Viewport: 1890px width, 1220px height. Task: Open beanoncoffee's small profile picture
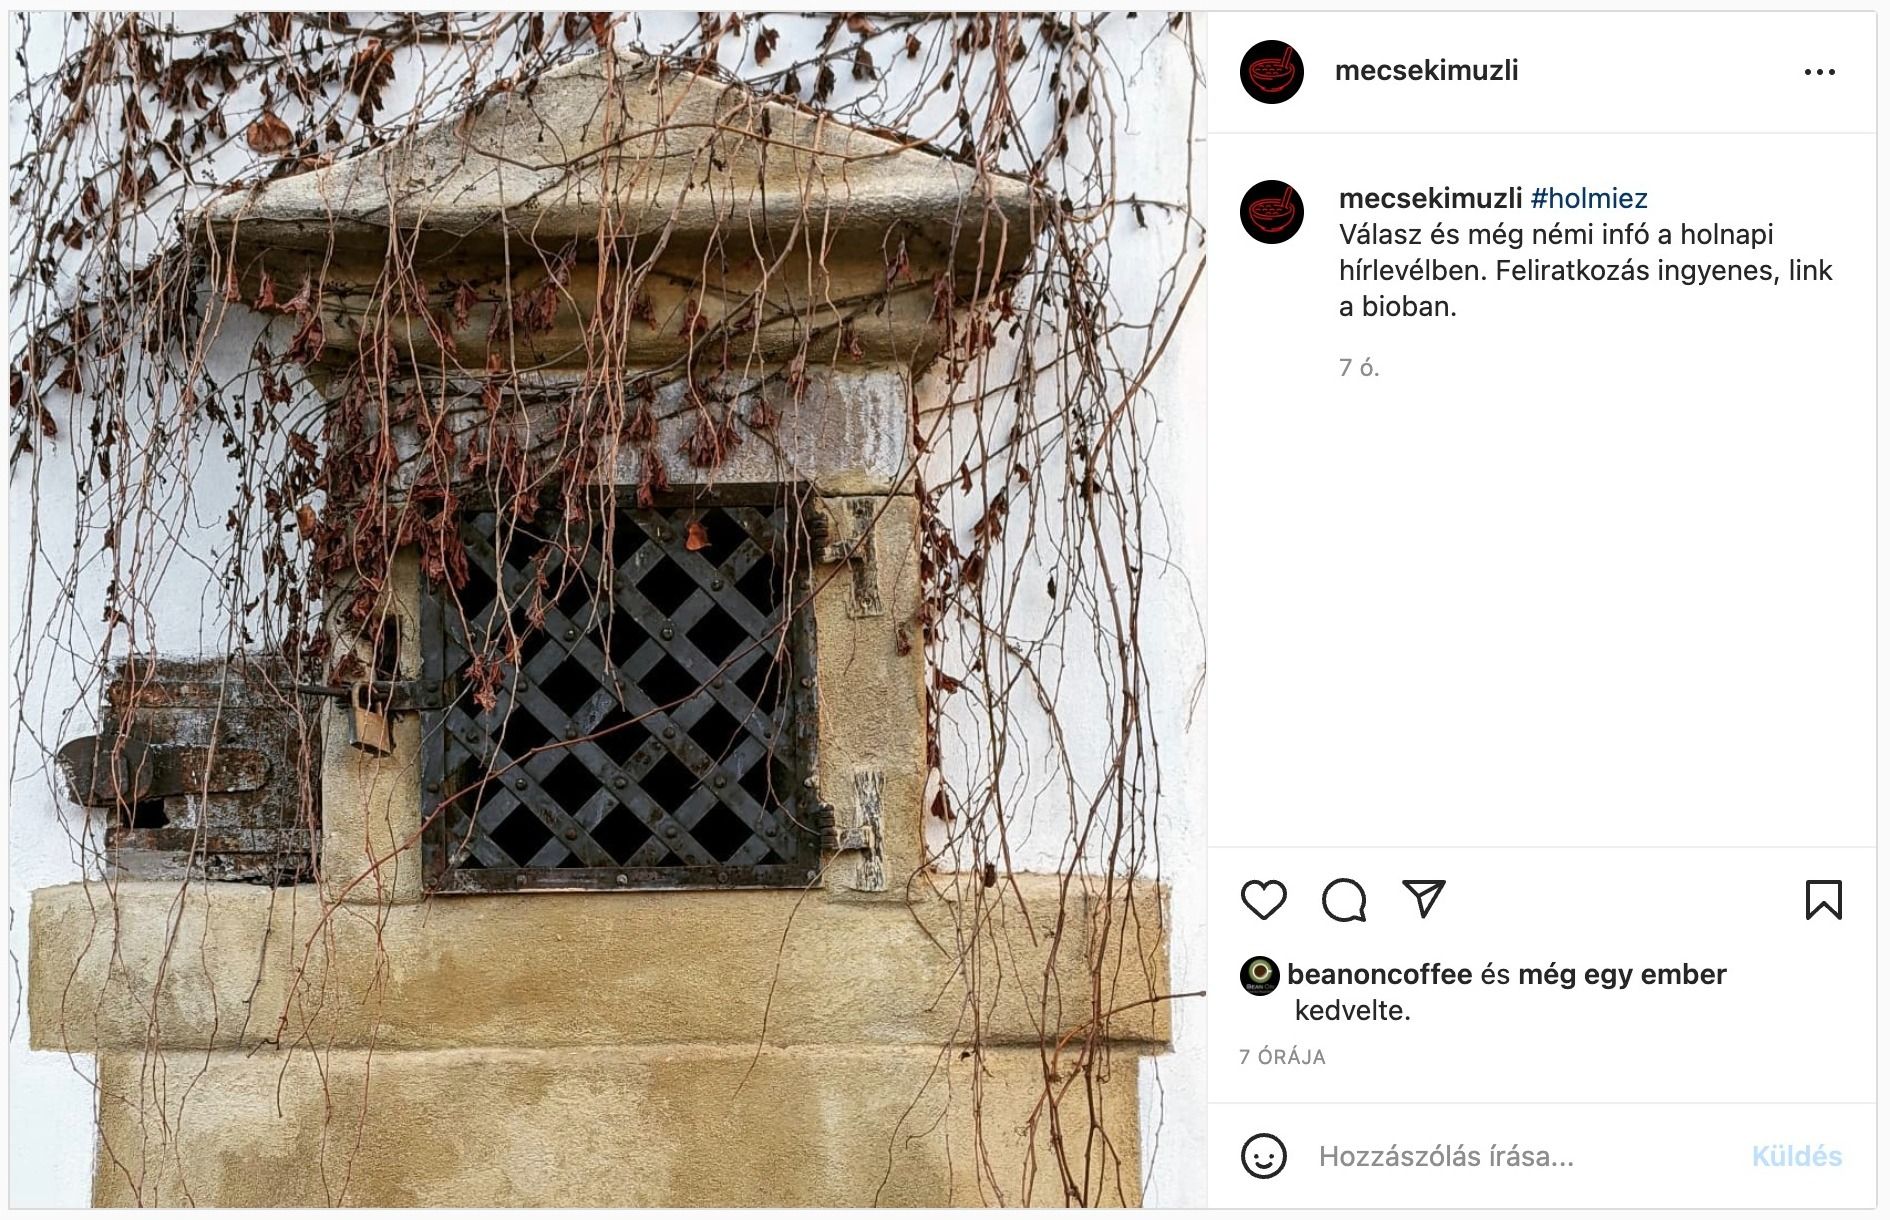tap(1259, 975)
